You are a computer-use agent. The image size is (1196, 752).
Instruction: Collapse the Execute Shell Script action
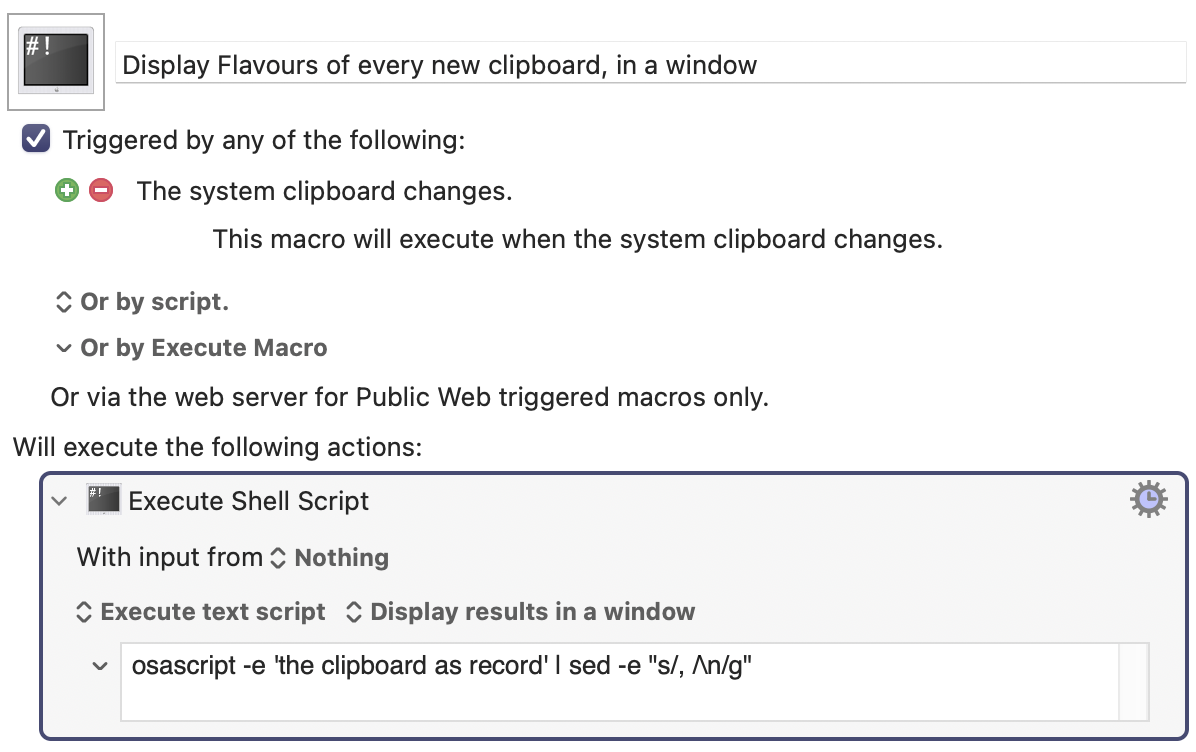coord(59,501)
